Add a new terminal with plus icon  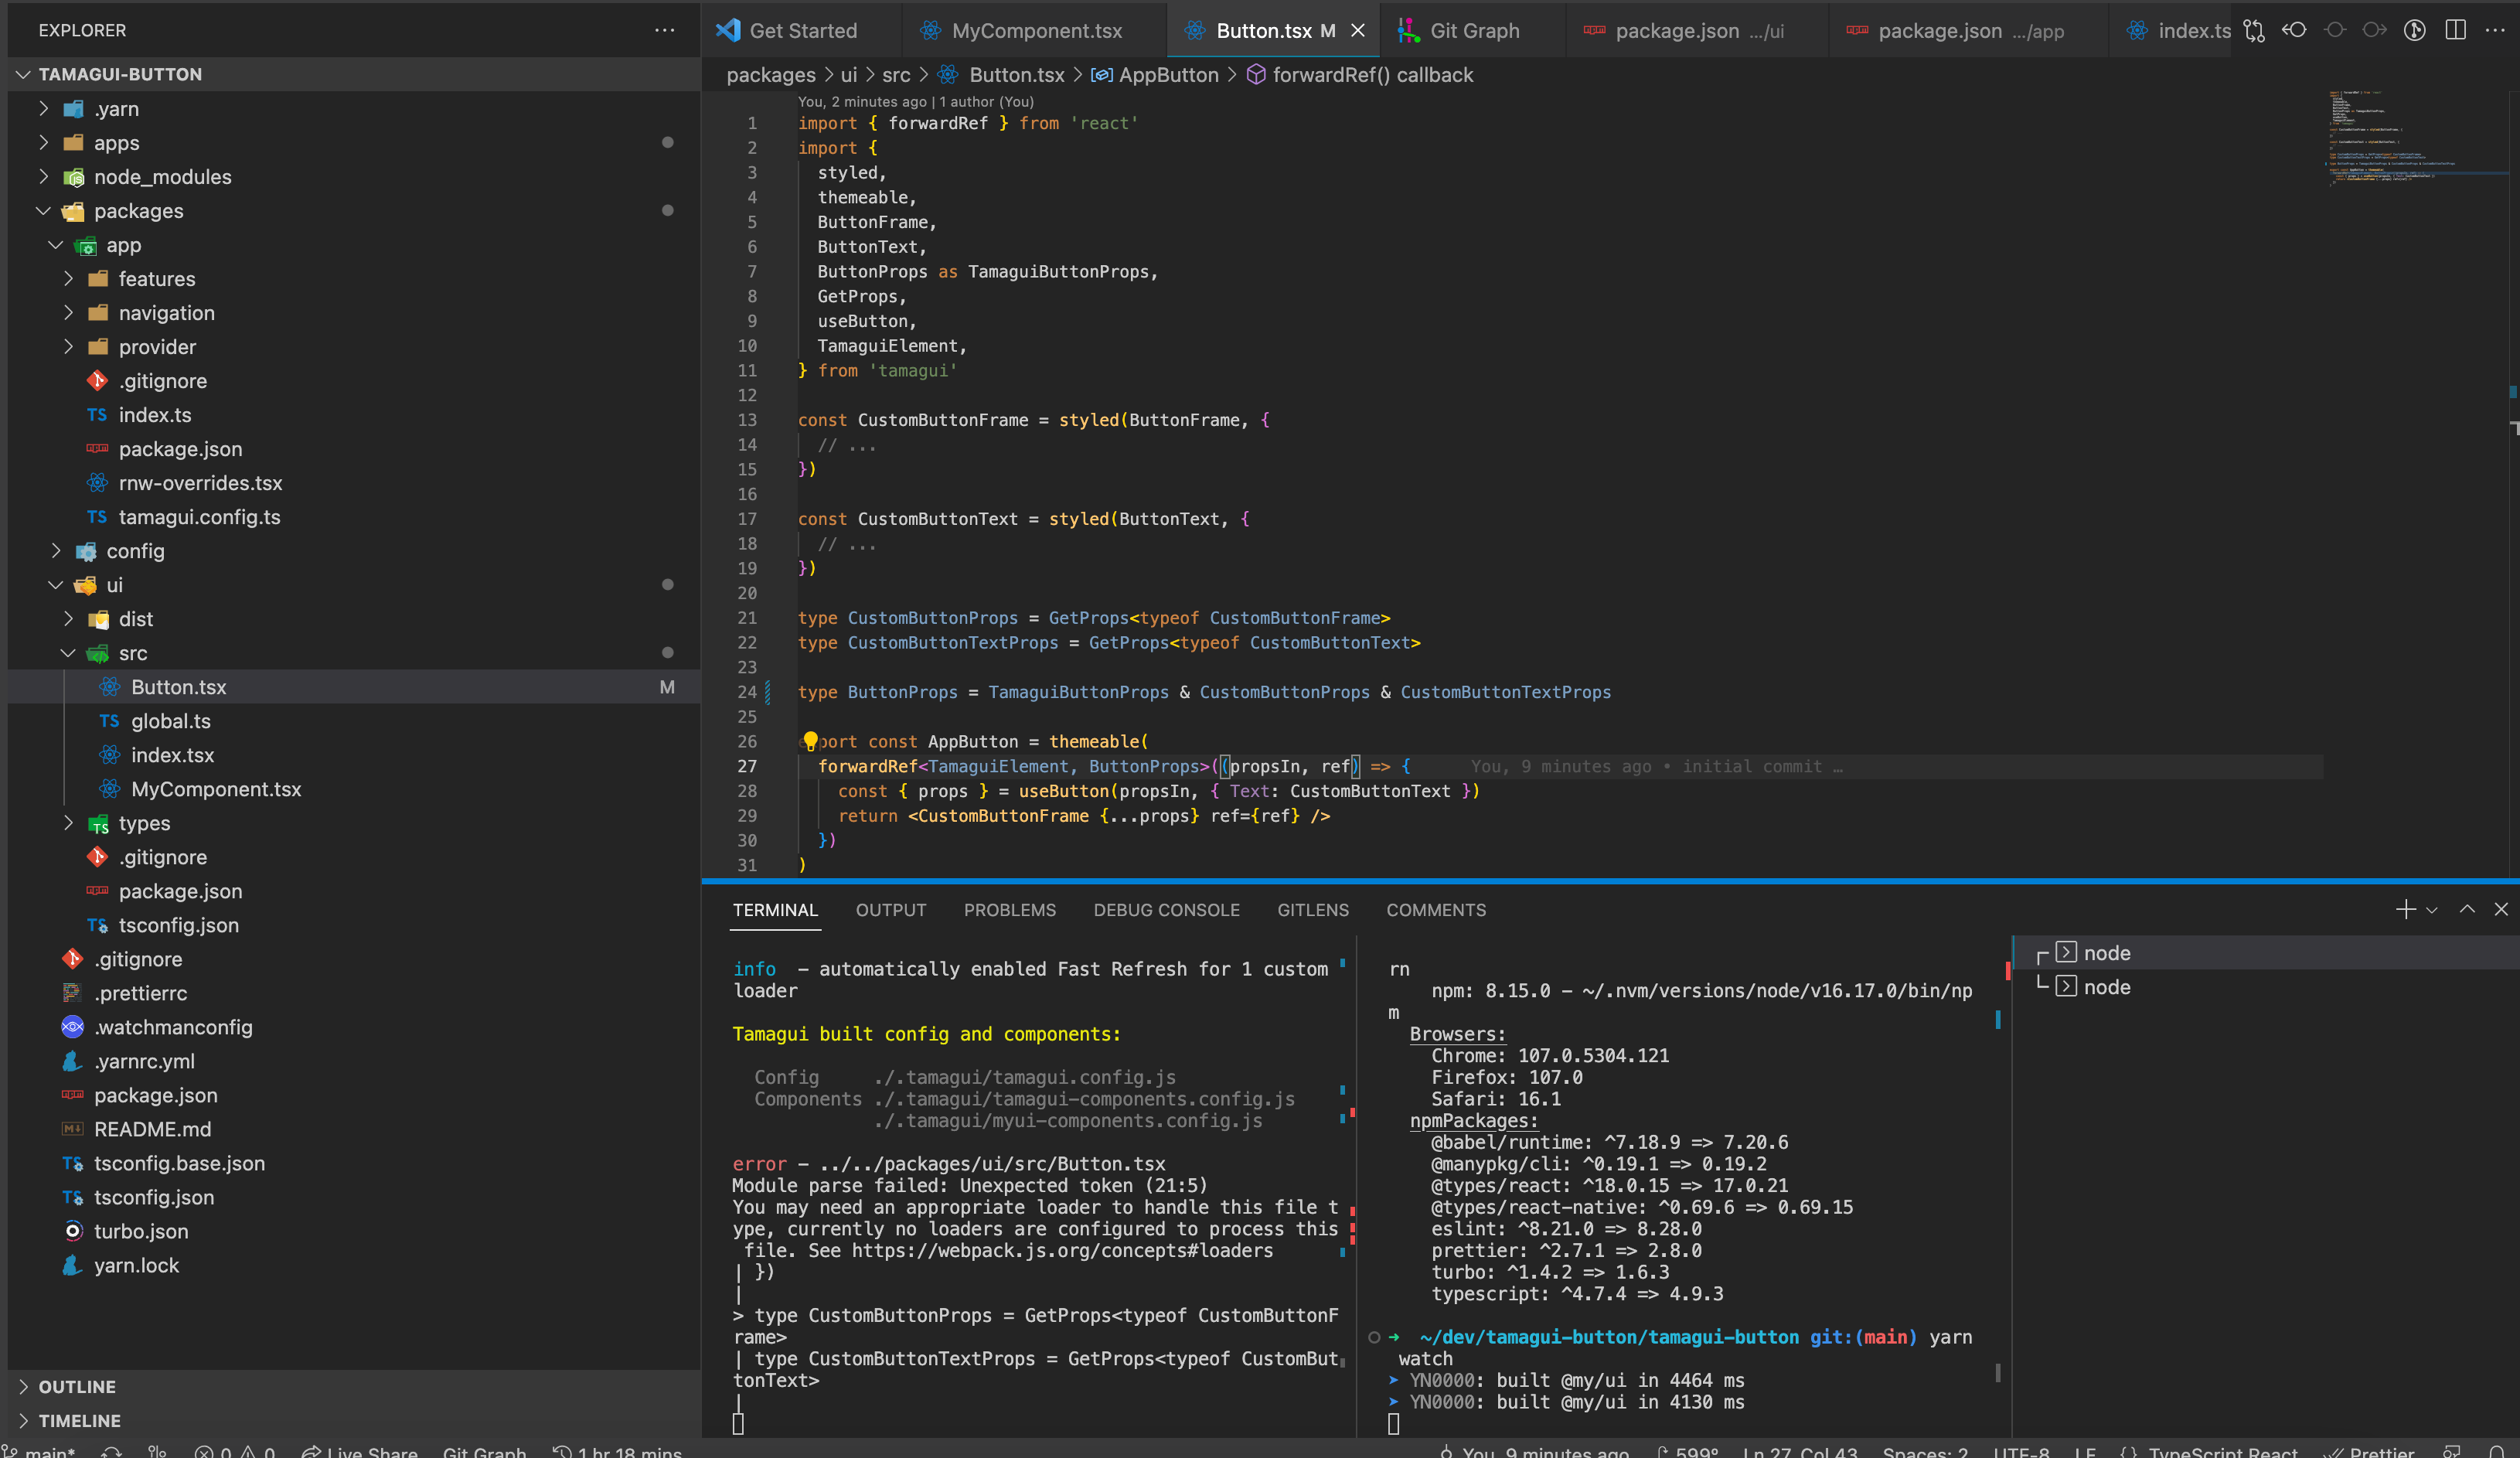click(2405, 909)
